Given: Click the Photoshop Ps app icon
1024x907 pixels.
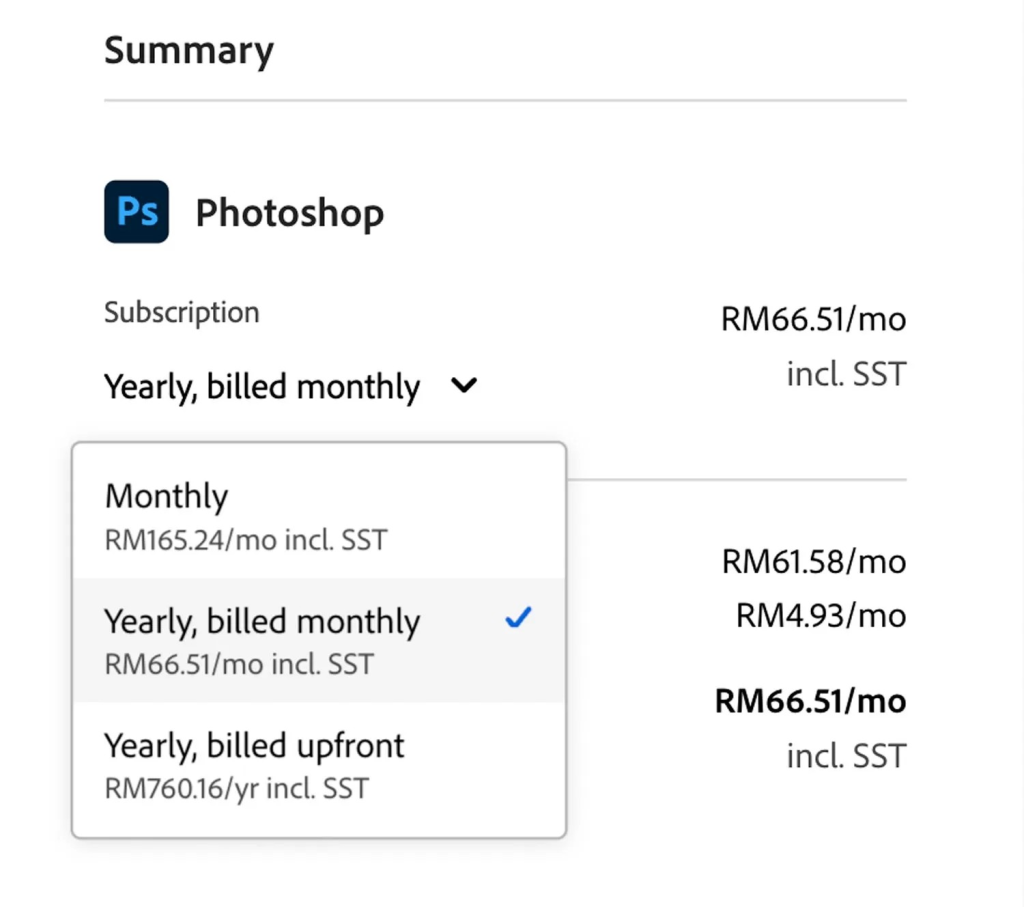Looking at the screenshot, I should [x=136, y=212].
